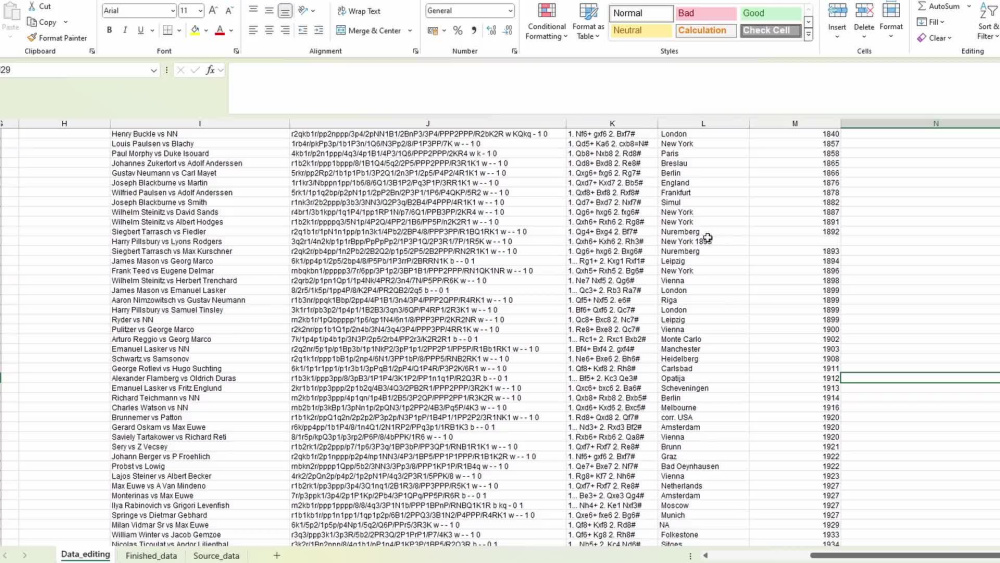Screen dimensions: 1000x563
Task: Click Sort & Filter
Action: pos(989,22)
